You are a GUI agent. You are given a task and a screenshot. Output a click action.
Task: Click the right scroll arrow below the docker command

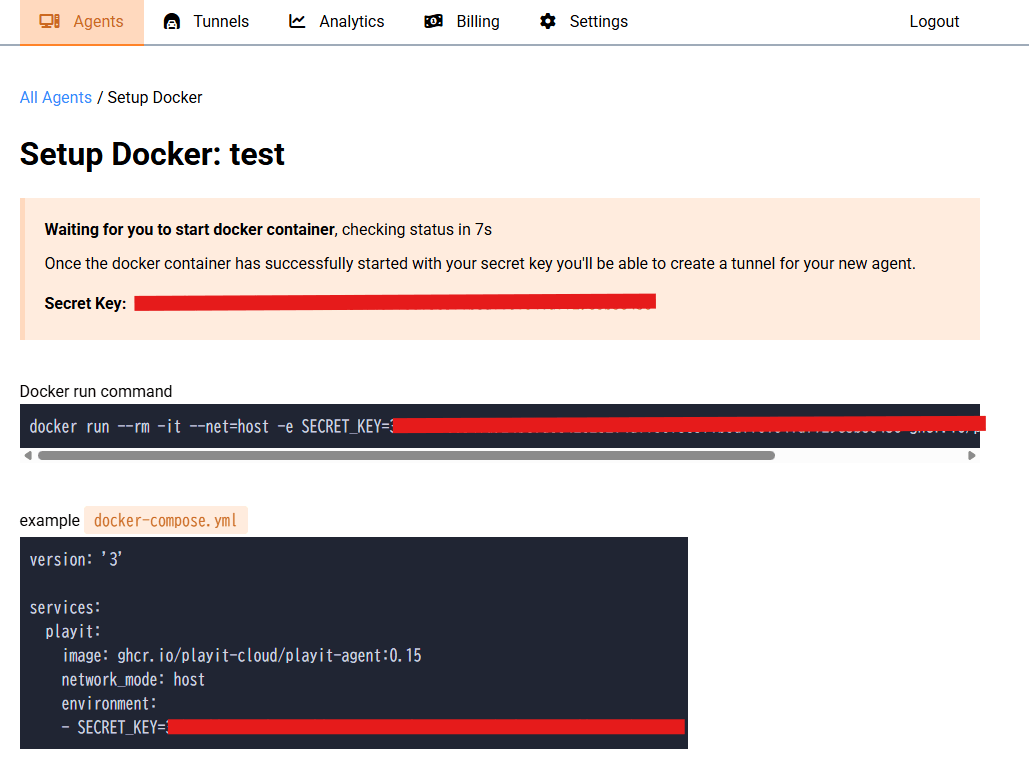click(x=972, y=455)
